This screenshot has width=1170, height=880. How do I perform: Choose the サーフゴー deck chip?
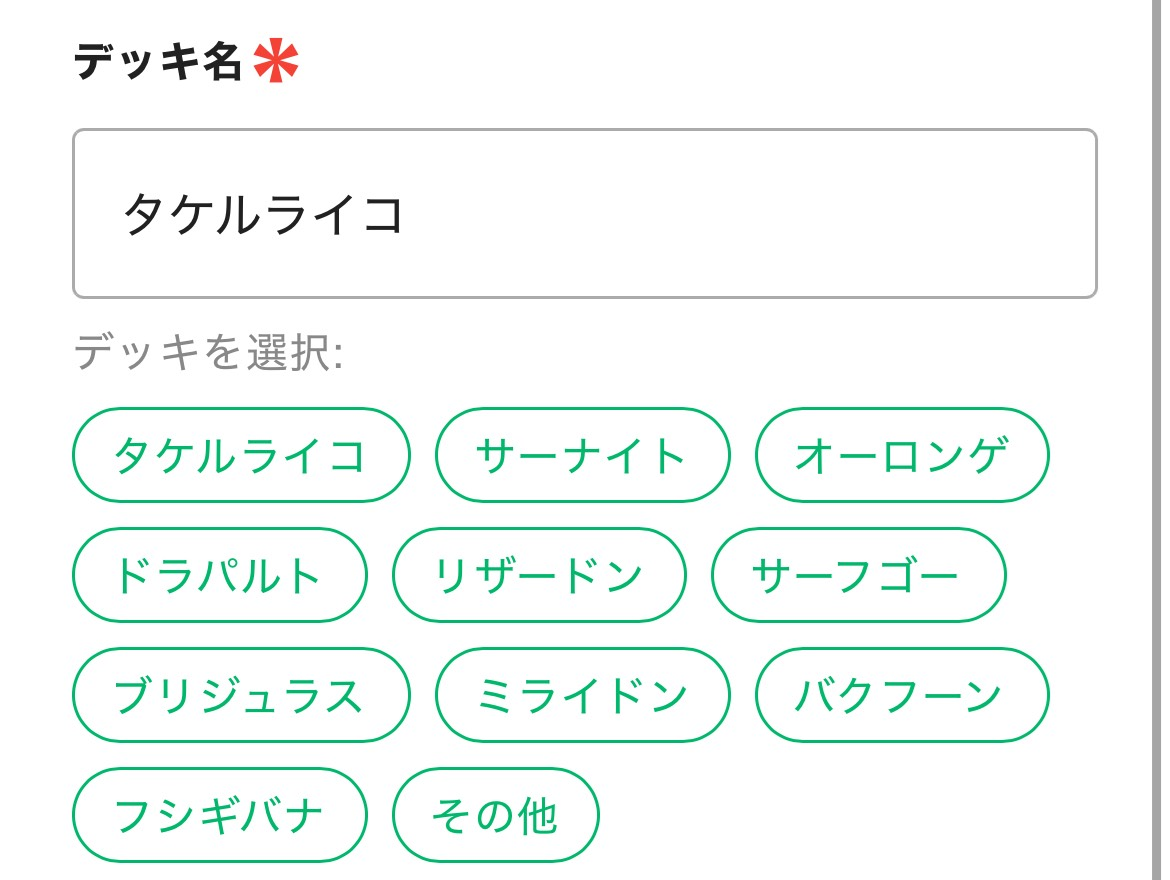click(858, 576)
